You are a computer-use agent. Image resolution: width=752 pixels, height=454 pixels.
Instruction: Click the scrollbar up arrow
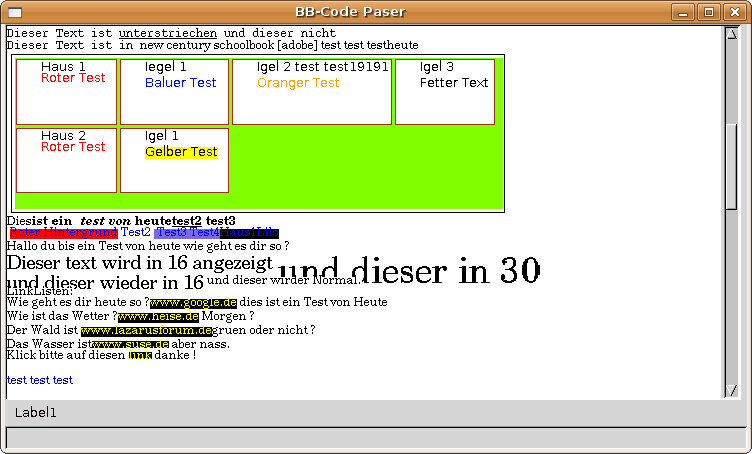point(731,33)
